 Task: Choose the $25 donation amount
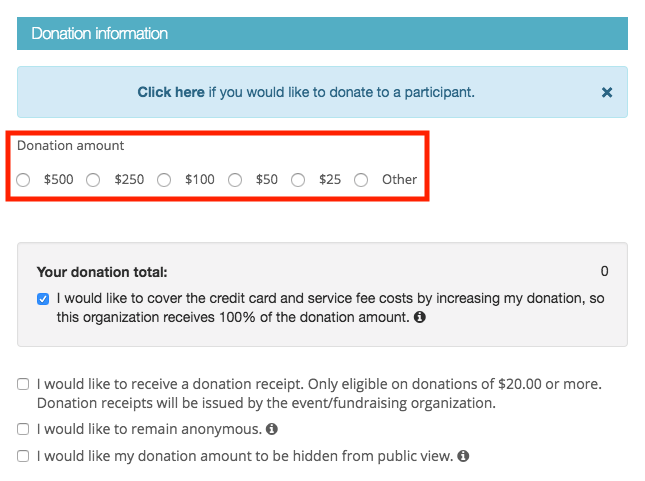(298, 180)
